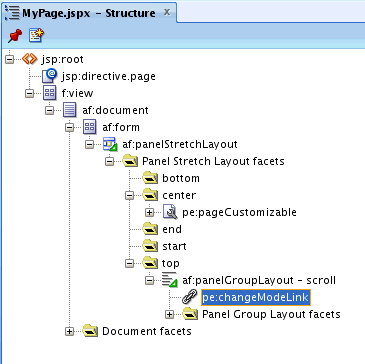365x364 pixels.
Task: Select the af:form label
Action: (x=121, y=127)
